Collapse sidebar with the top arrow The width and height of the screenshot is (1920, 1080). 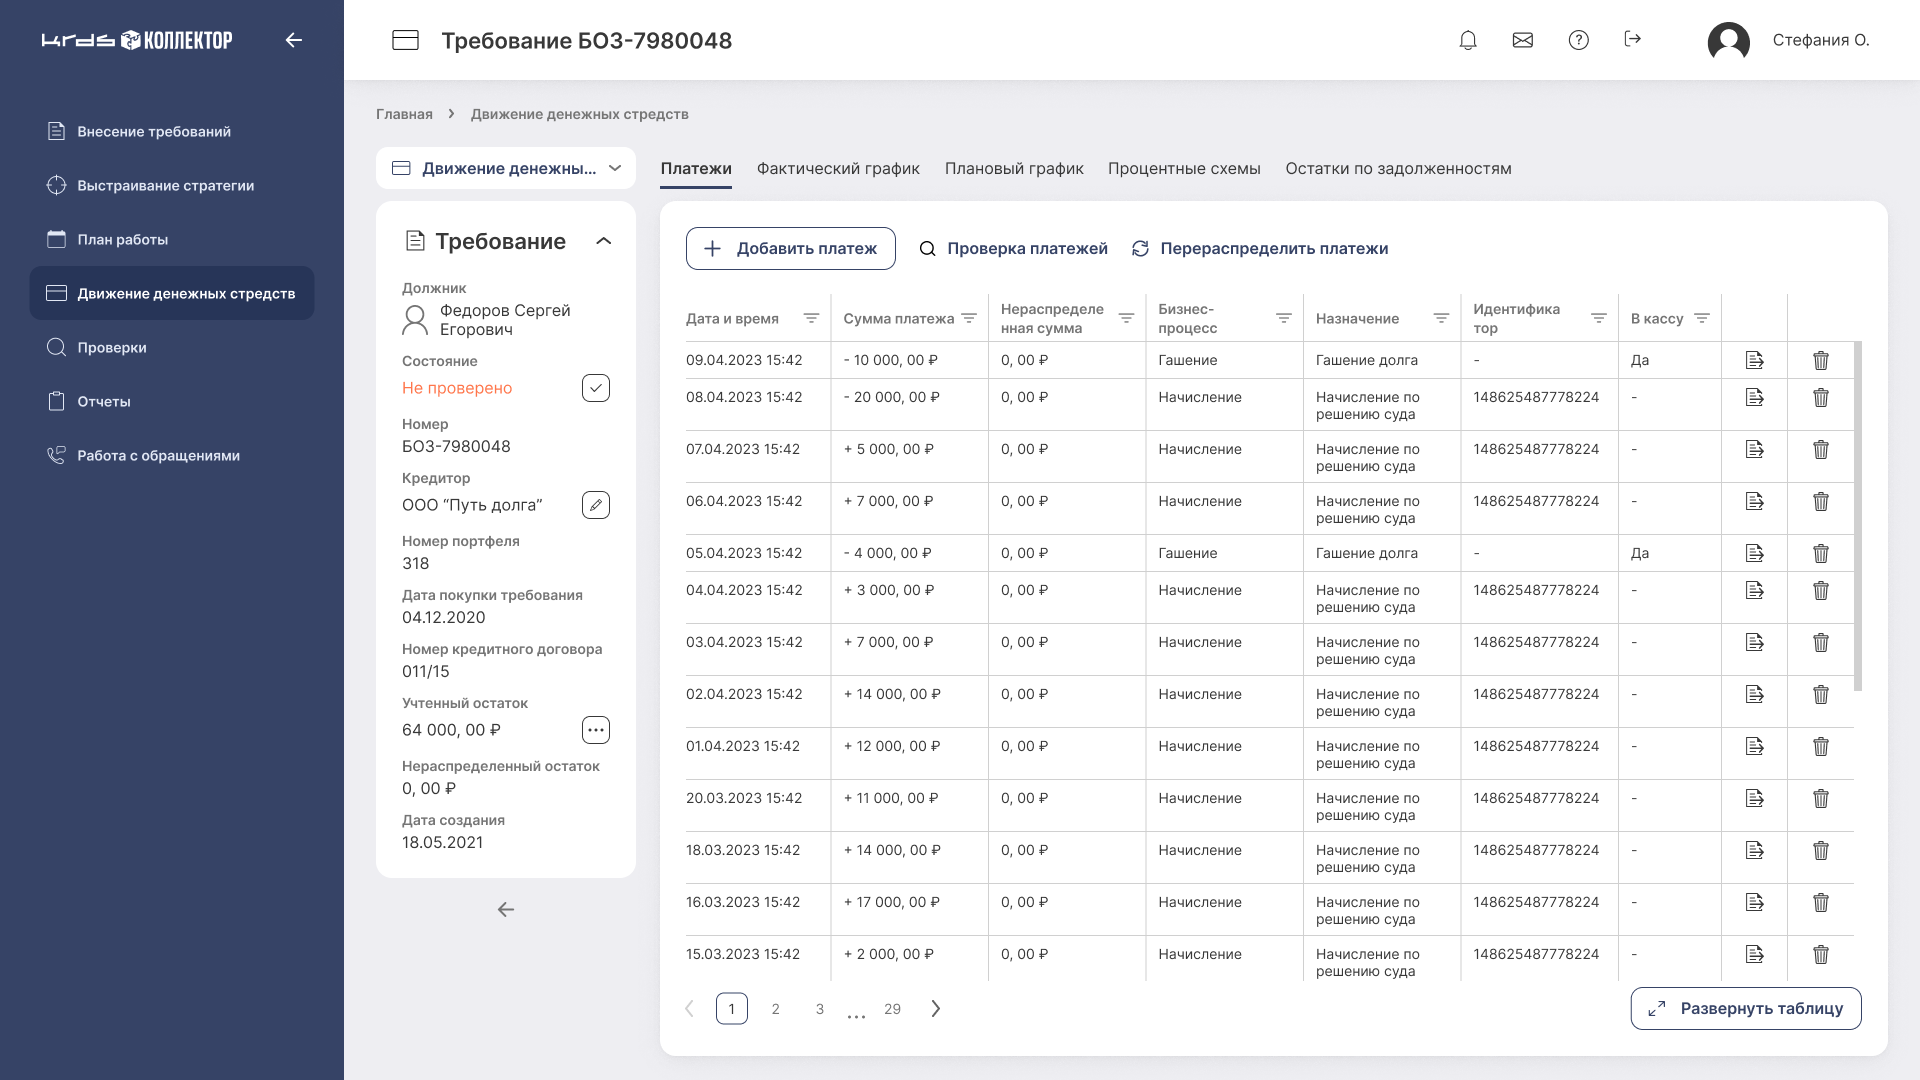click(x=293, y=40)
